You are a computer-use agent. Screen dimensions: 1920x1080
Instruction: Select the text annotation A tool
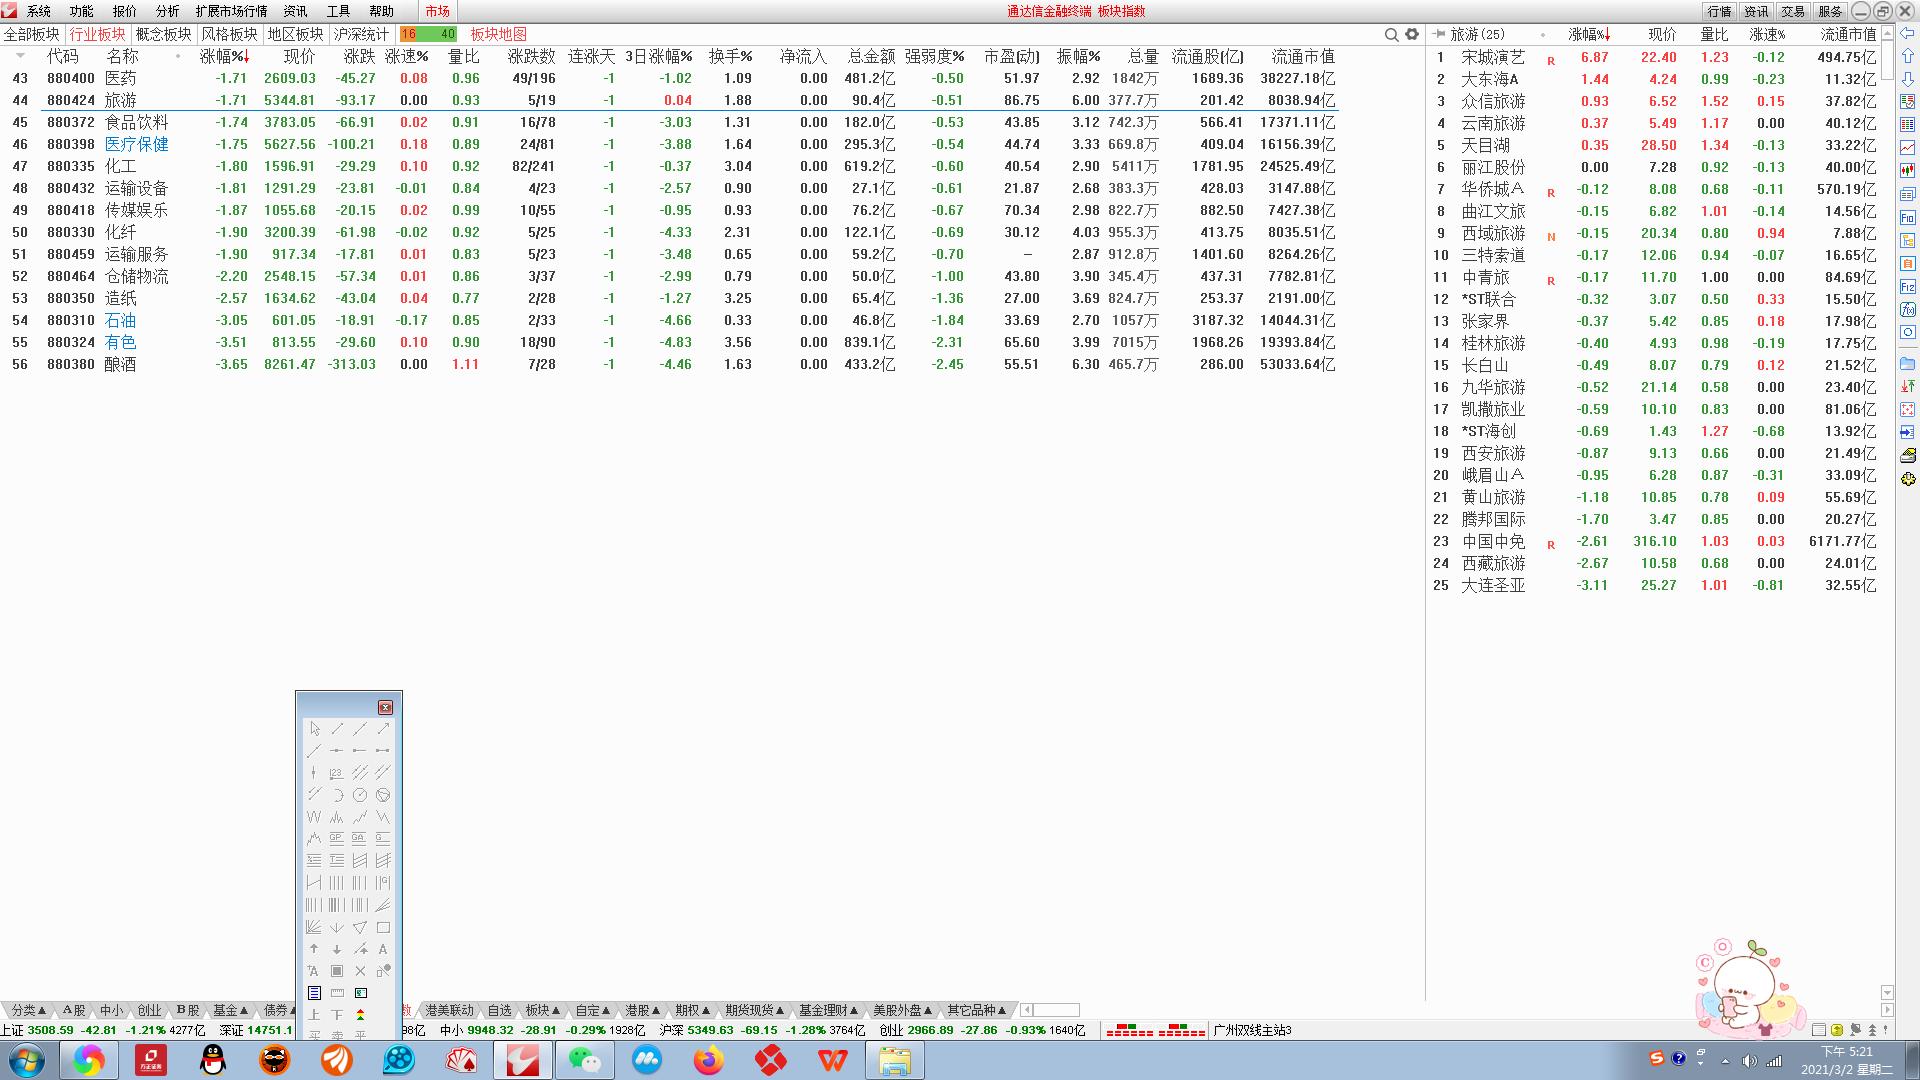[x=383, y=949]
